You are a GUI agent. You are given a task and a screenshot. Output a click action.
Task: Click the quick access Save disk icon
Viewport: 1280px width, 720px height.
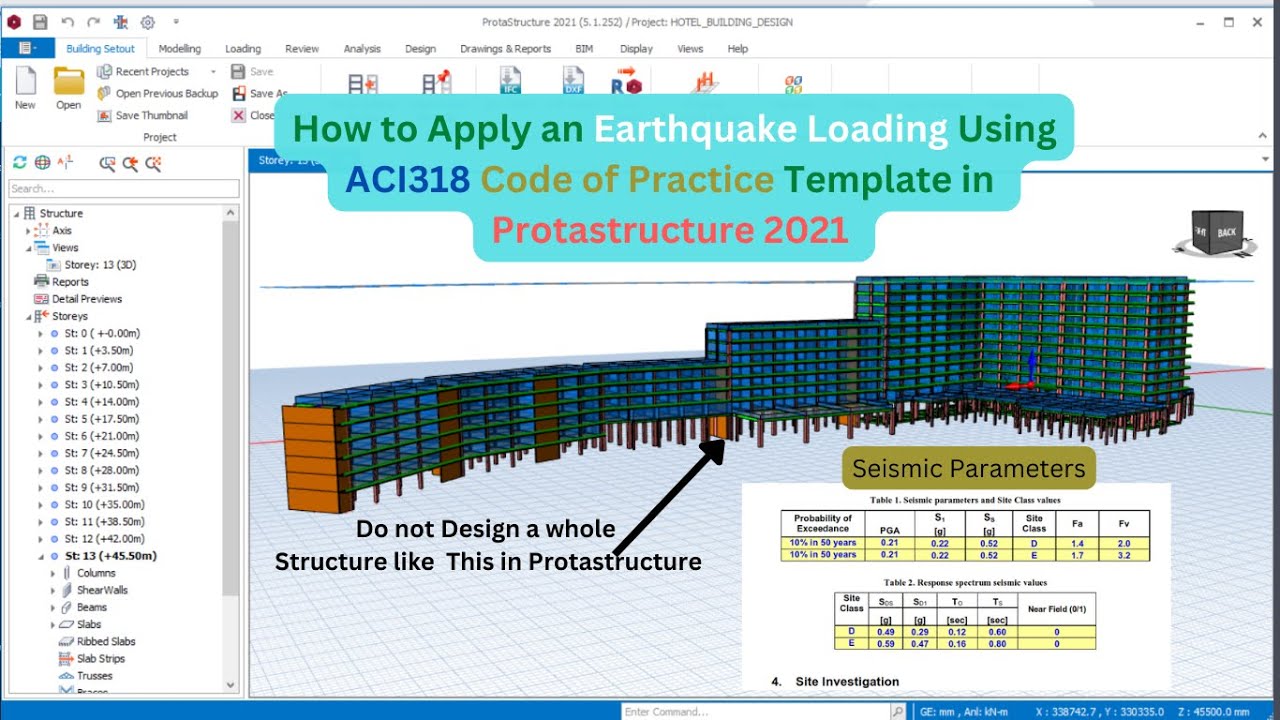pos(40,22)
